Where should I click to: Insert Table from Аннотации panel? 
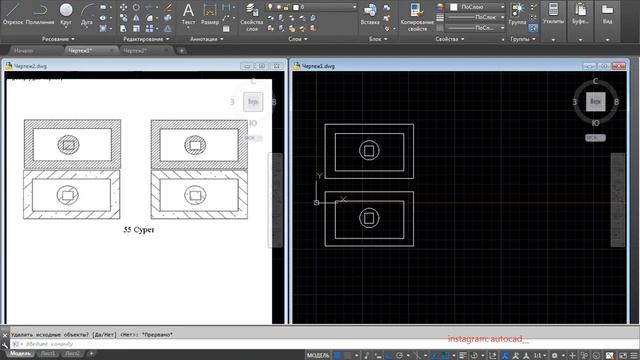(x=226, y=29)
